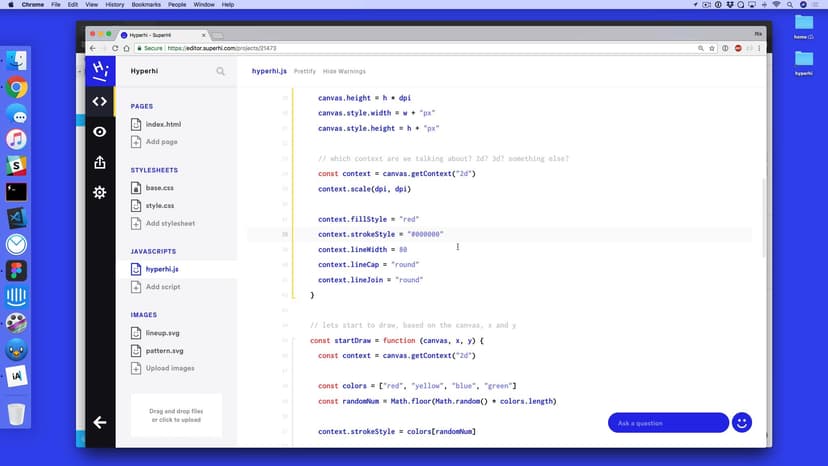Open the code editor view icon
This screenshot has width=828, height=466.
pyautogui.click(x=99, y=101)
